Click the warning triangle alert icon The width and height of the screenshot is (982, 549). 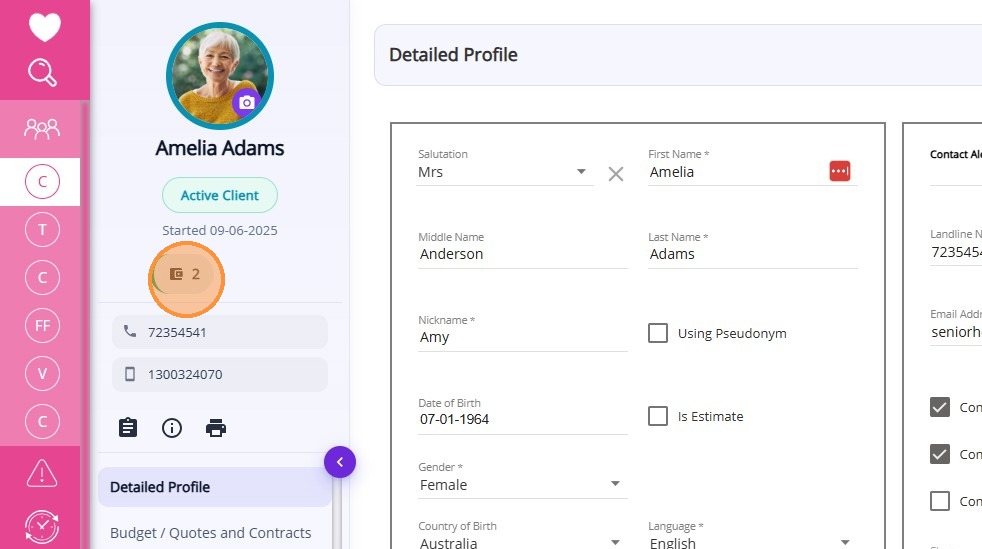coord(42,472)
